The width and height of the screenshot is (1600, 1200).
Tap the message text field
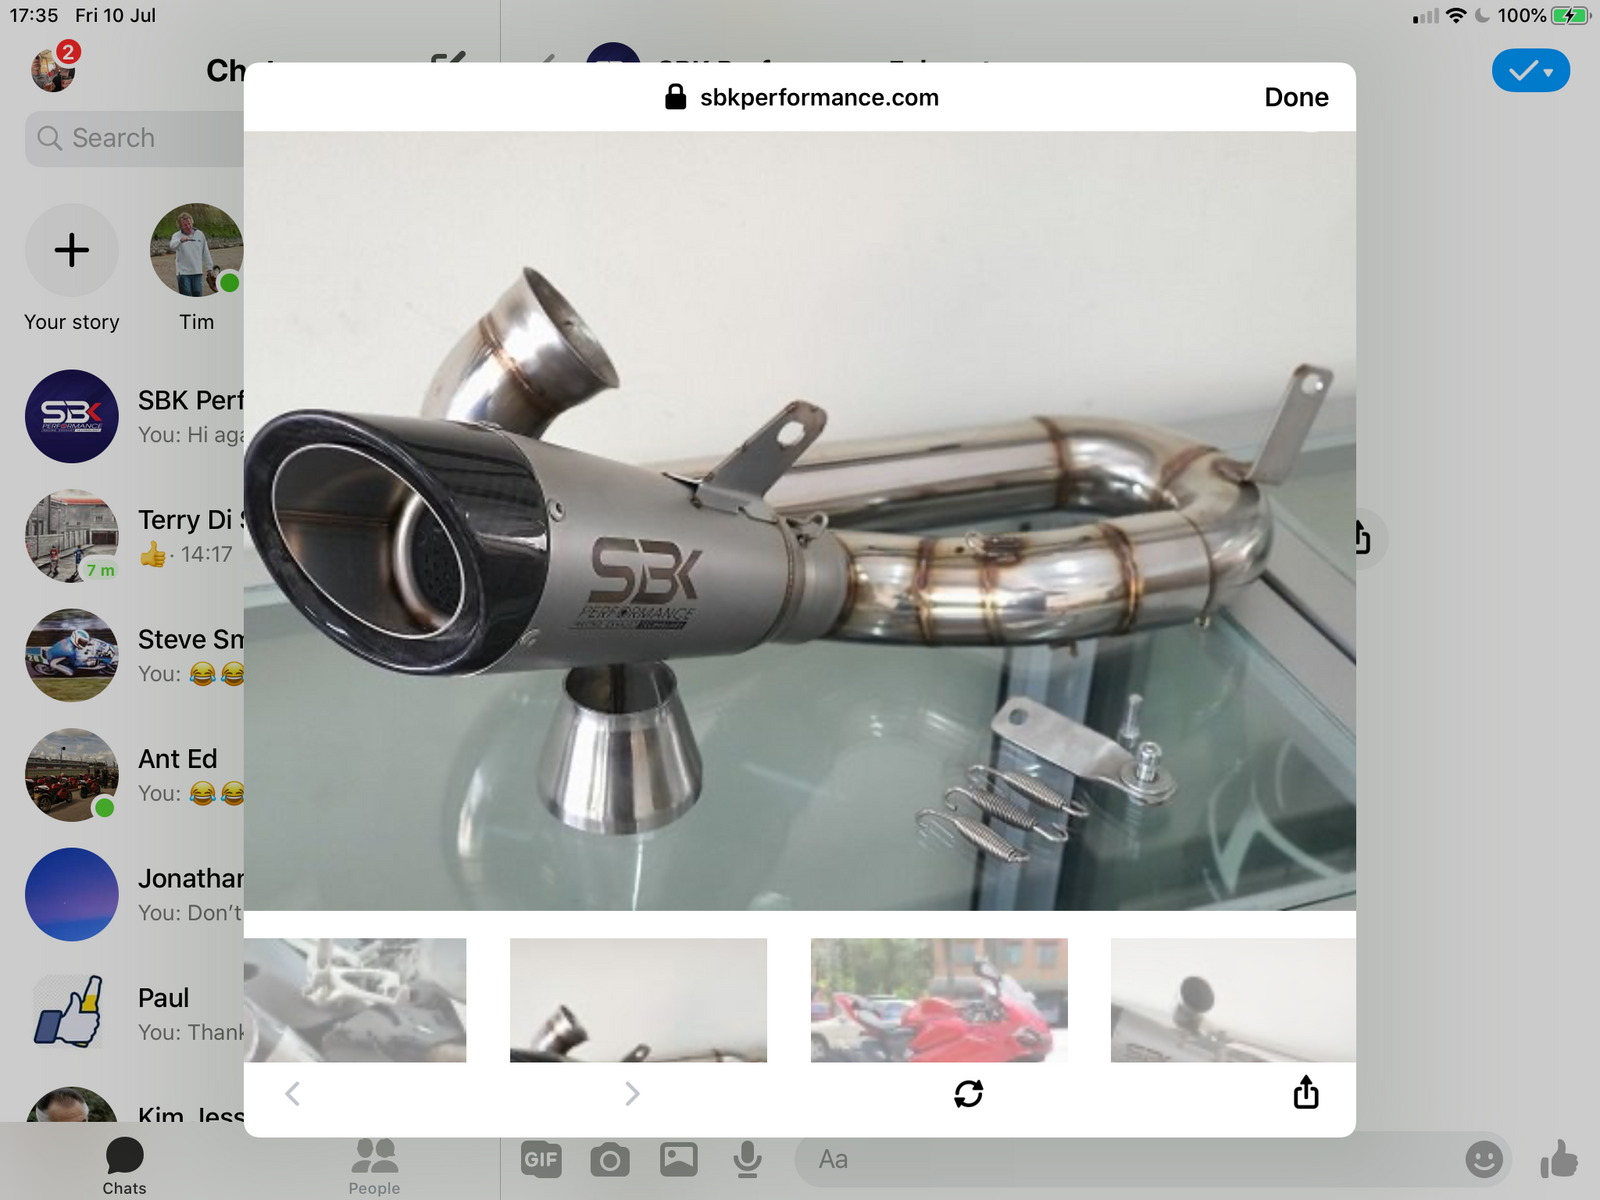(x=1120, y=1160)
